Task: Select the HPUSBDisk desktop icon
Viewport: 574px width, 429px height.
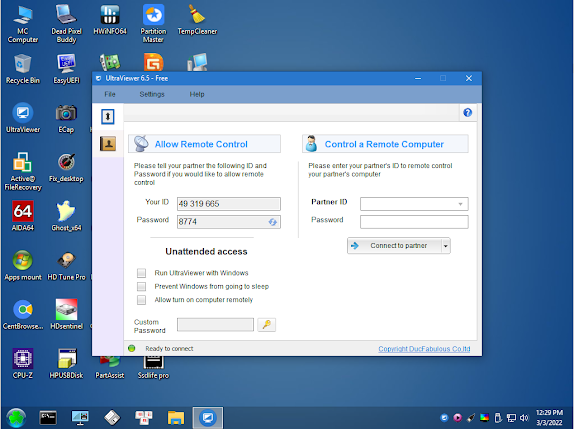Action: [x=66, y=363]
